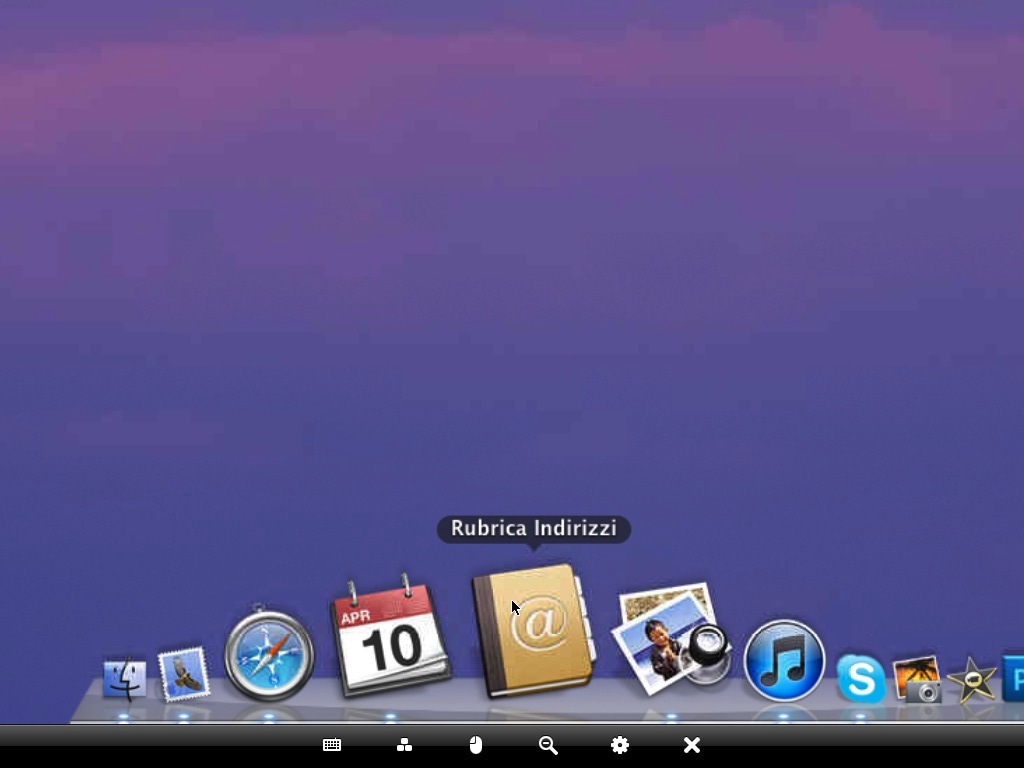
Task: Launch iTunes from the Dock
Action: click(x=784, y=660)
